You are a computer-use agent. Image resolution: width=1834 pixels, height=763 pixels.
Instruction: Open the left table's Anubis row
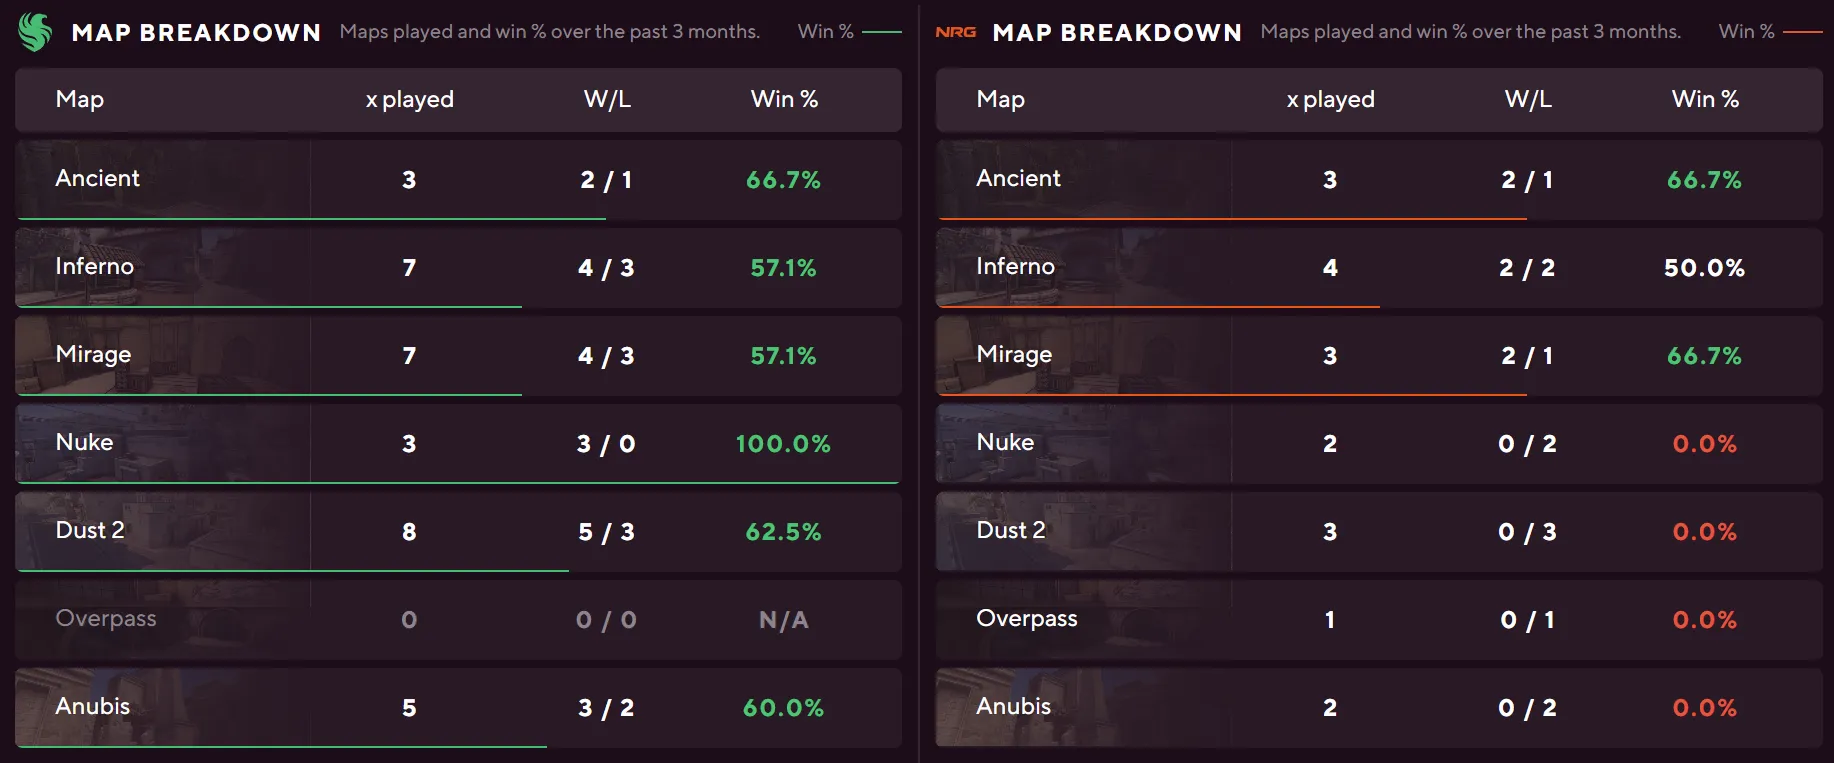pyautogui.click(x=458, y=707)
